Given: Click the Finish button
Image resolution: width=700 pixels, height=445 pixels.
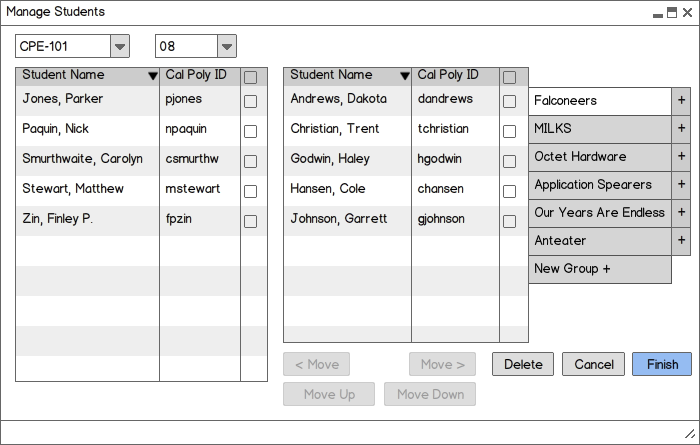Looking at the screenshot, I should click(x=662, y=364).
